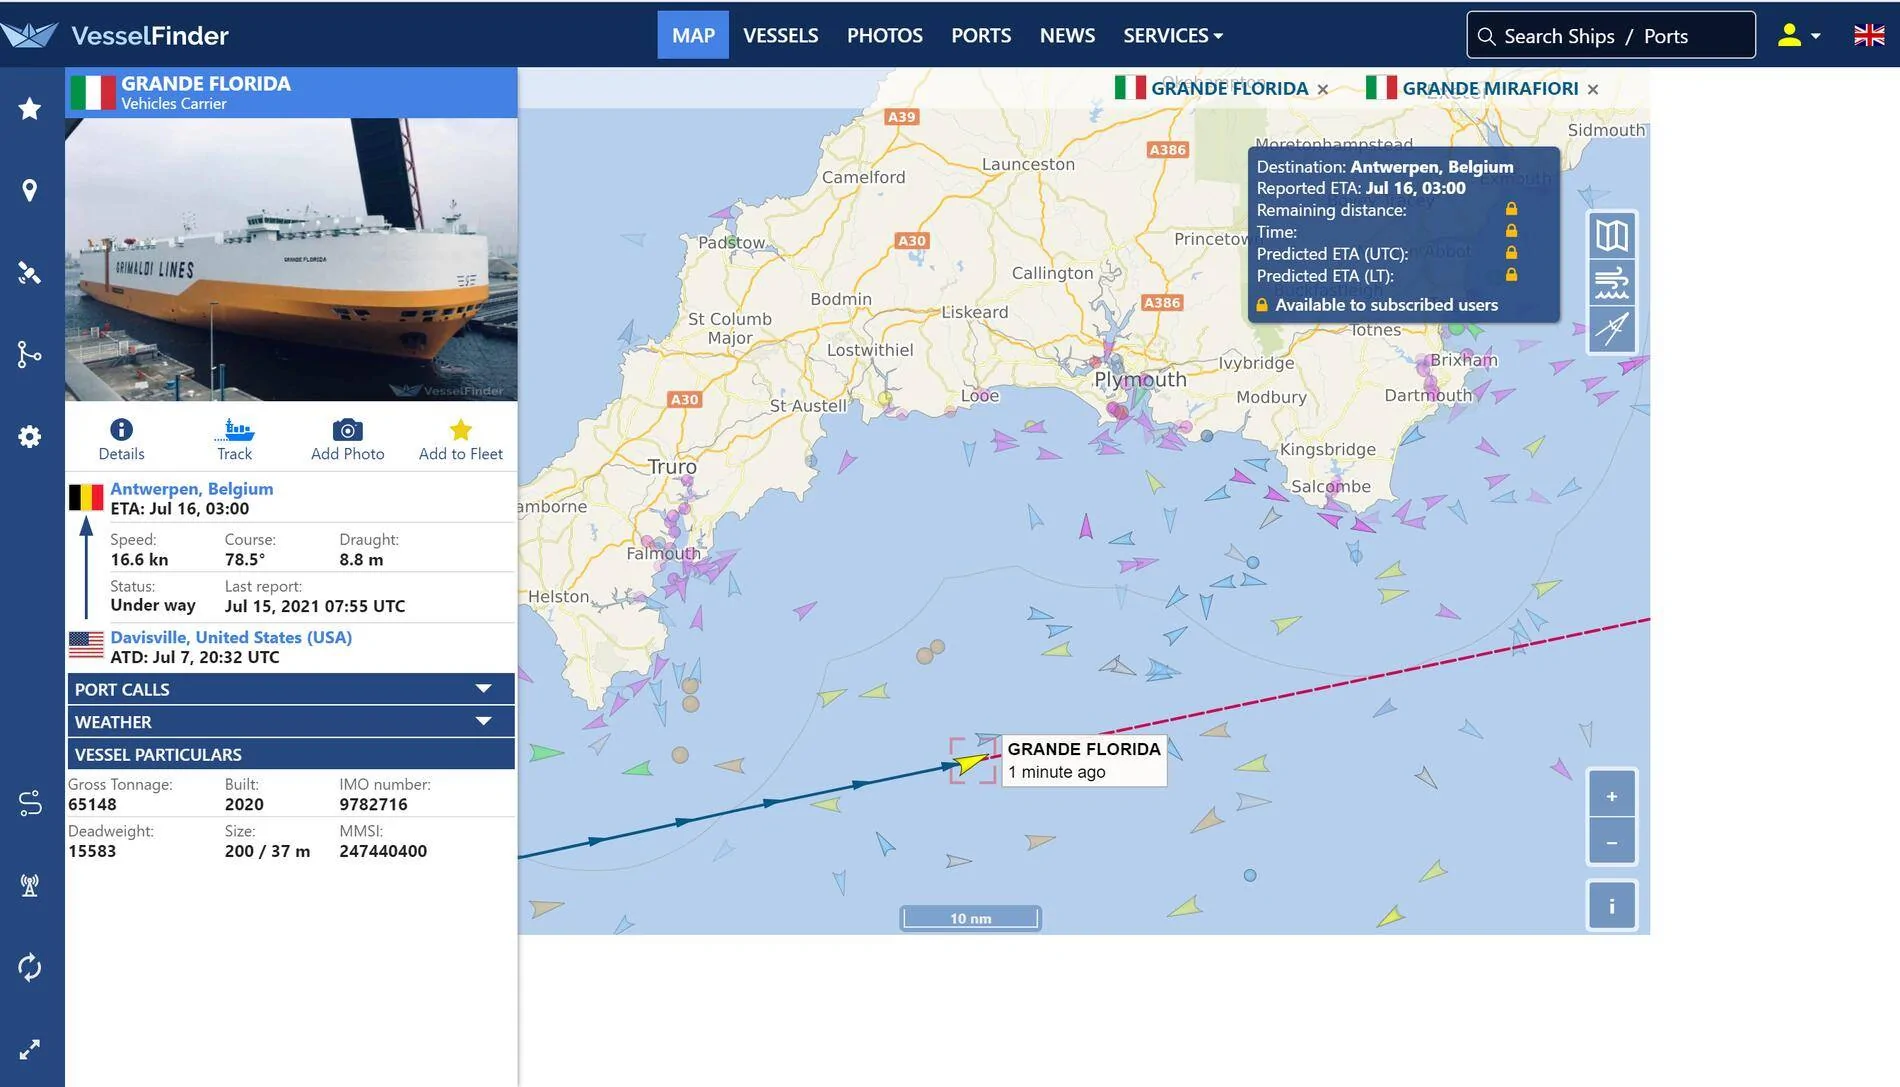Click the route planner sidebar icon
Screen dimensions: 1900x1087
(x=30, y=803)
